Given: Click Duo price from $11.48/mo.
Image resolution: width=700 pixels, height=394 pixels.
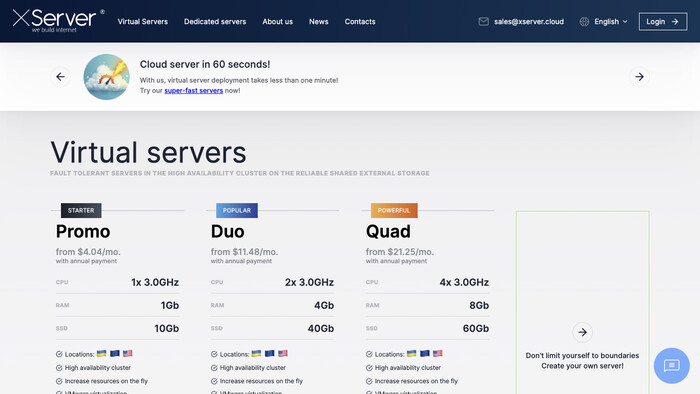Looking at the screenshot, I should point(244,252).
